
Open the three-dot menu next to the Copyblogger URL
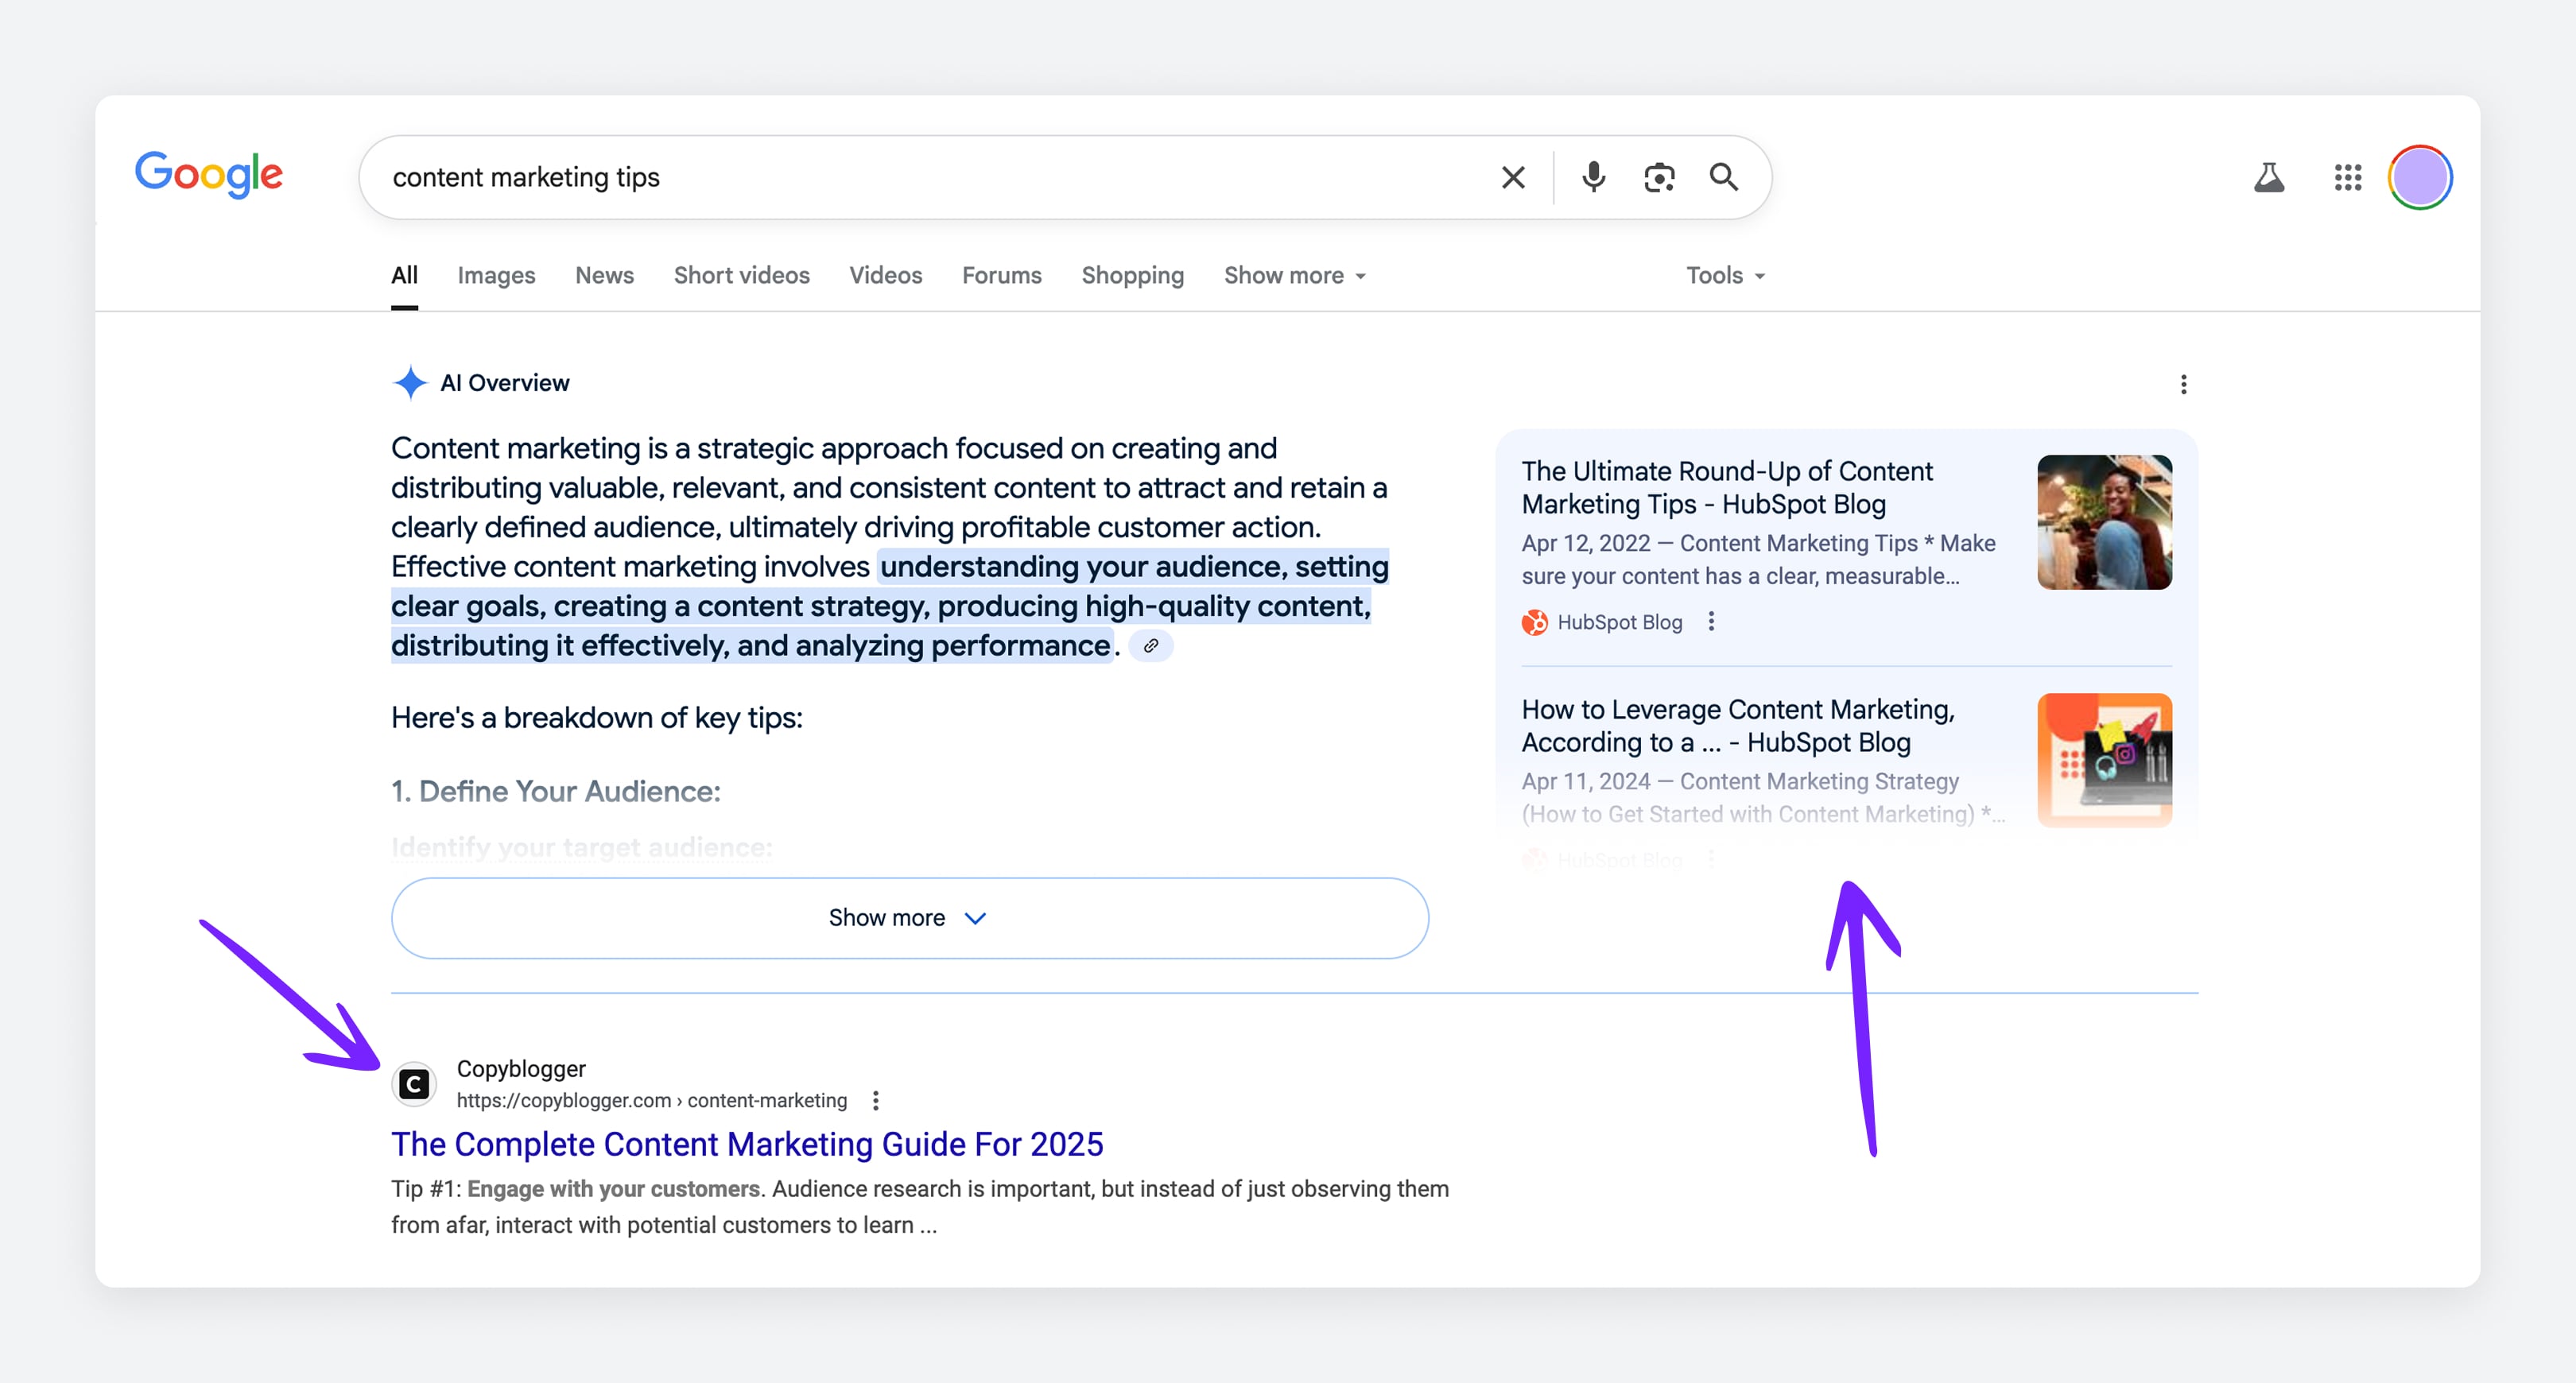875,1100
